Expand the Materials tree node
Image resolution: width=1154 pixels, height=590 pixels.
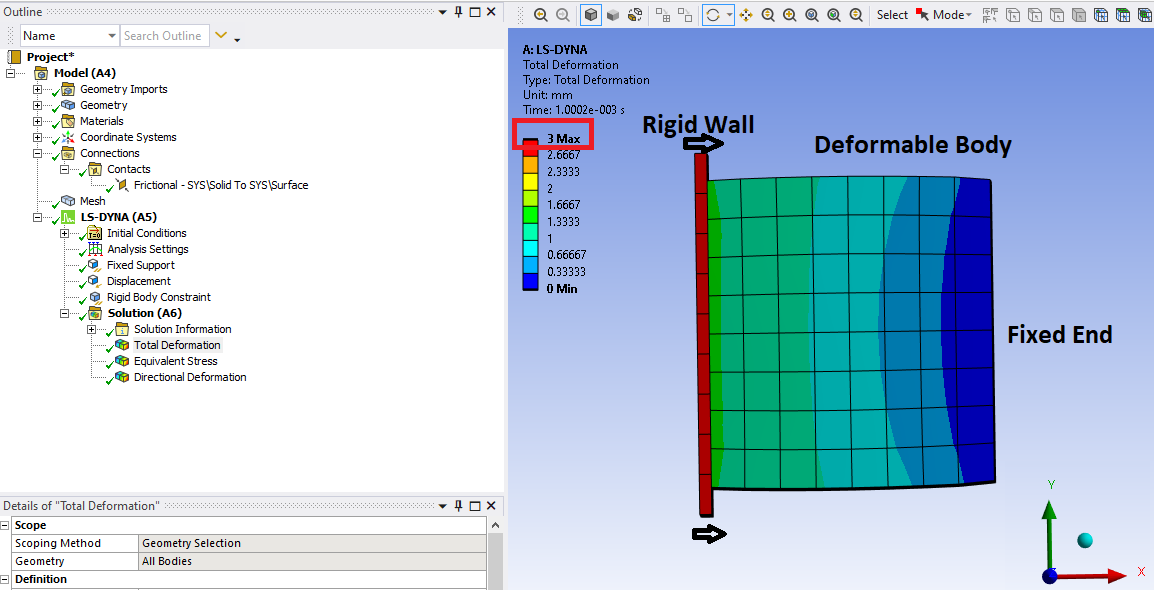click(38, 121)
